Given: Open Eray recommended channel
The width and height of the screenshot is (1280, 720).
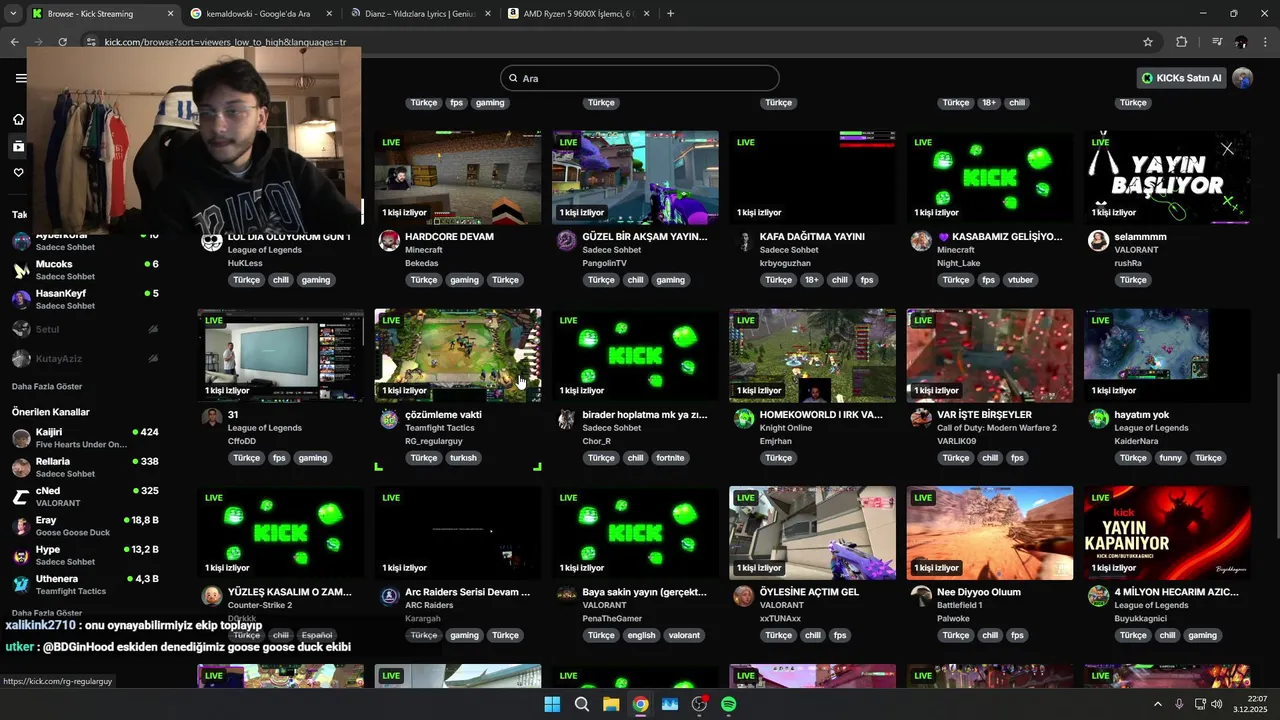Looking at the screenshot, I should point(85,526).
